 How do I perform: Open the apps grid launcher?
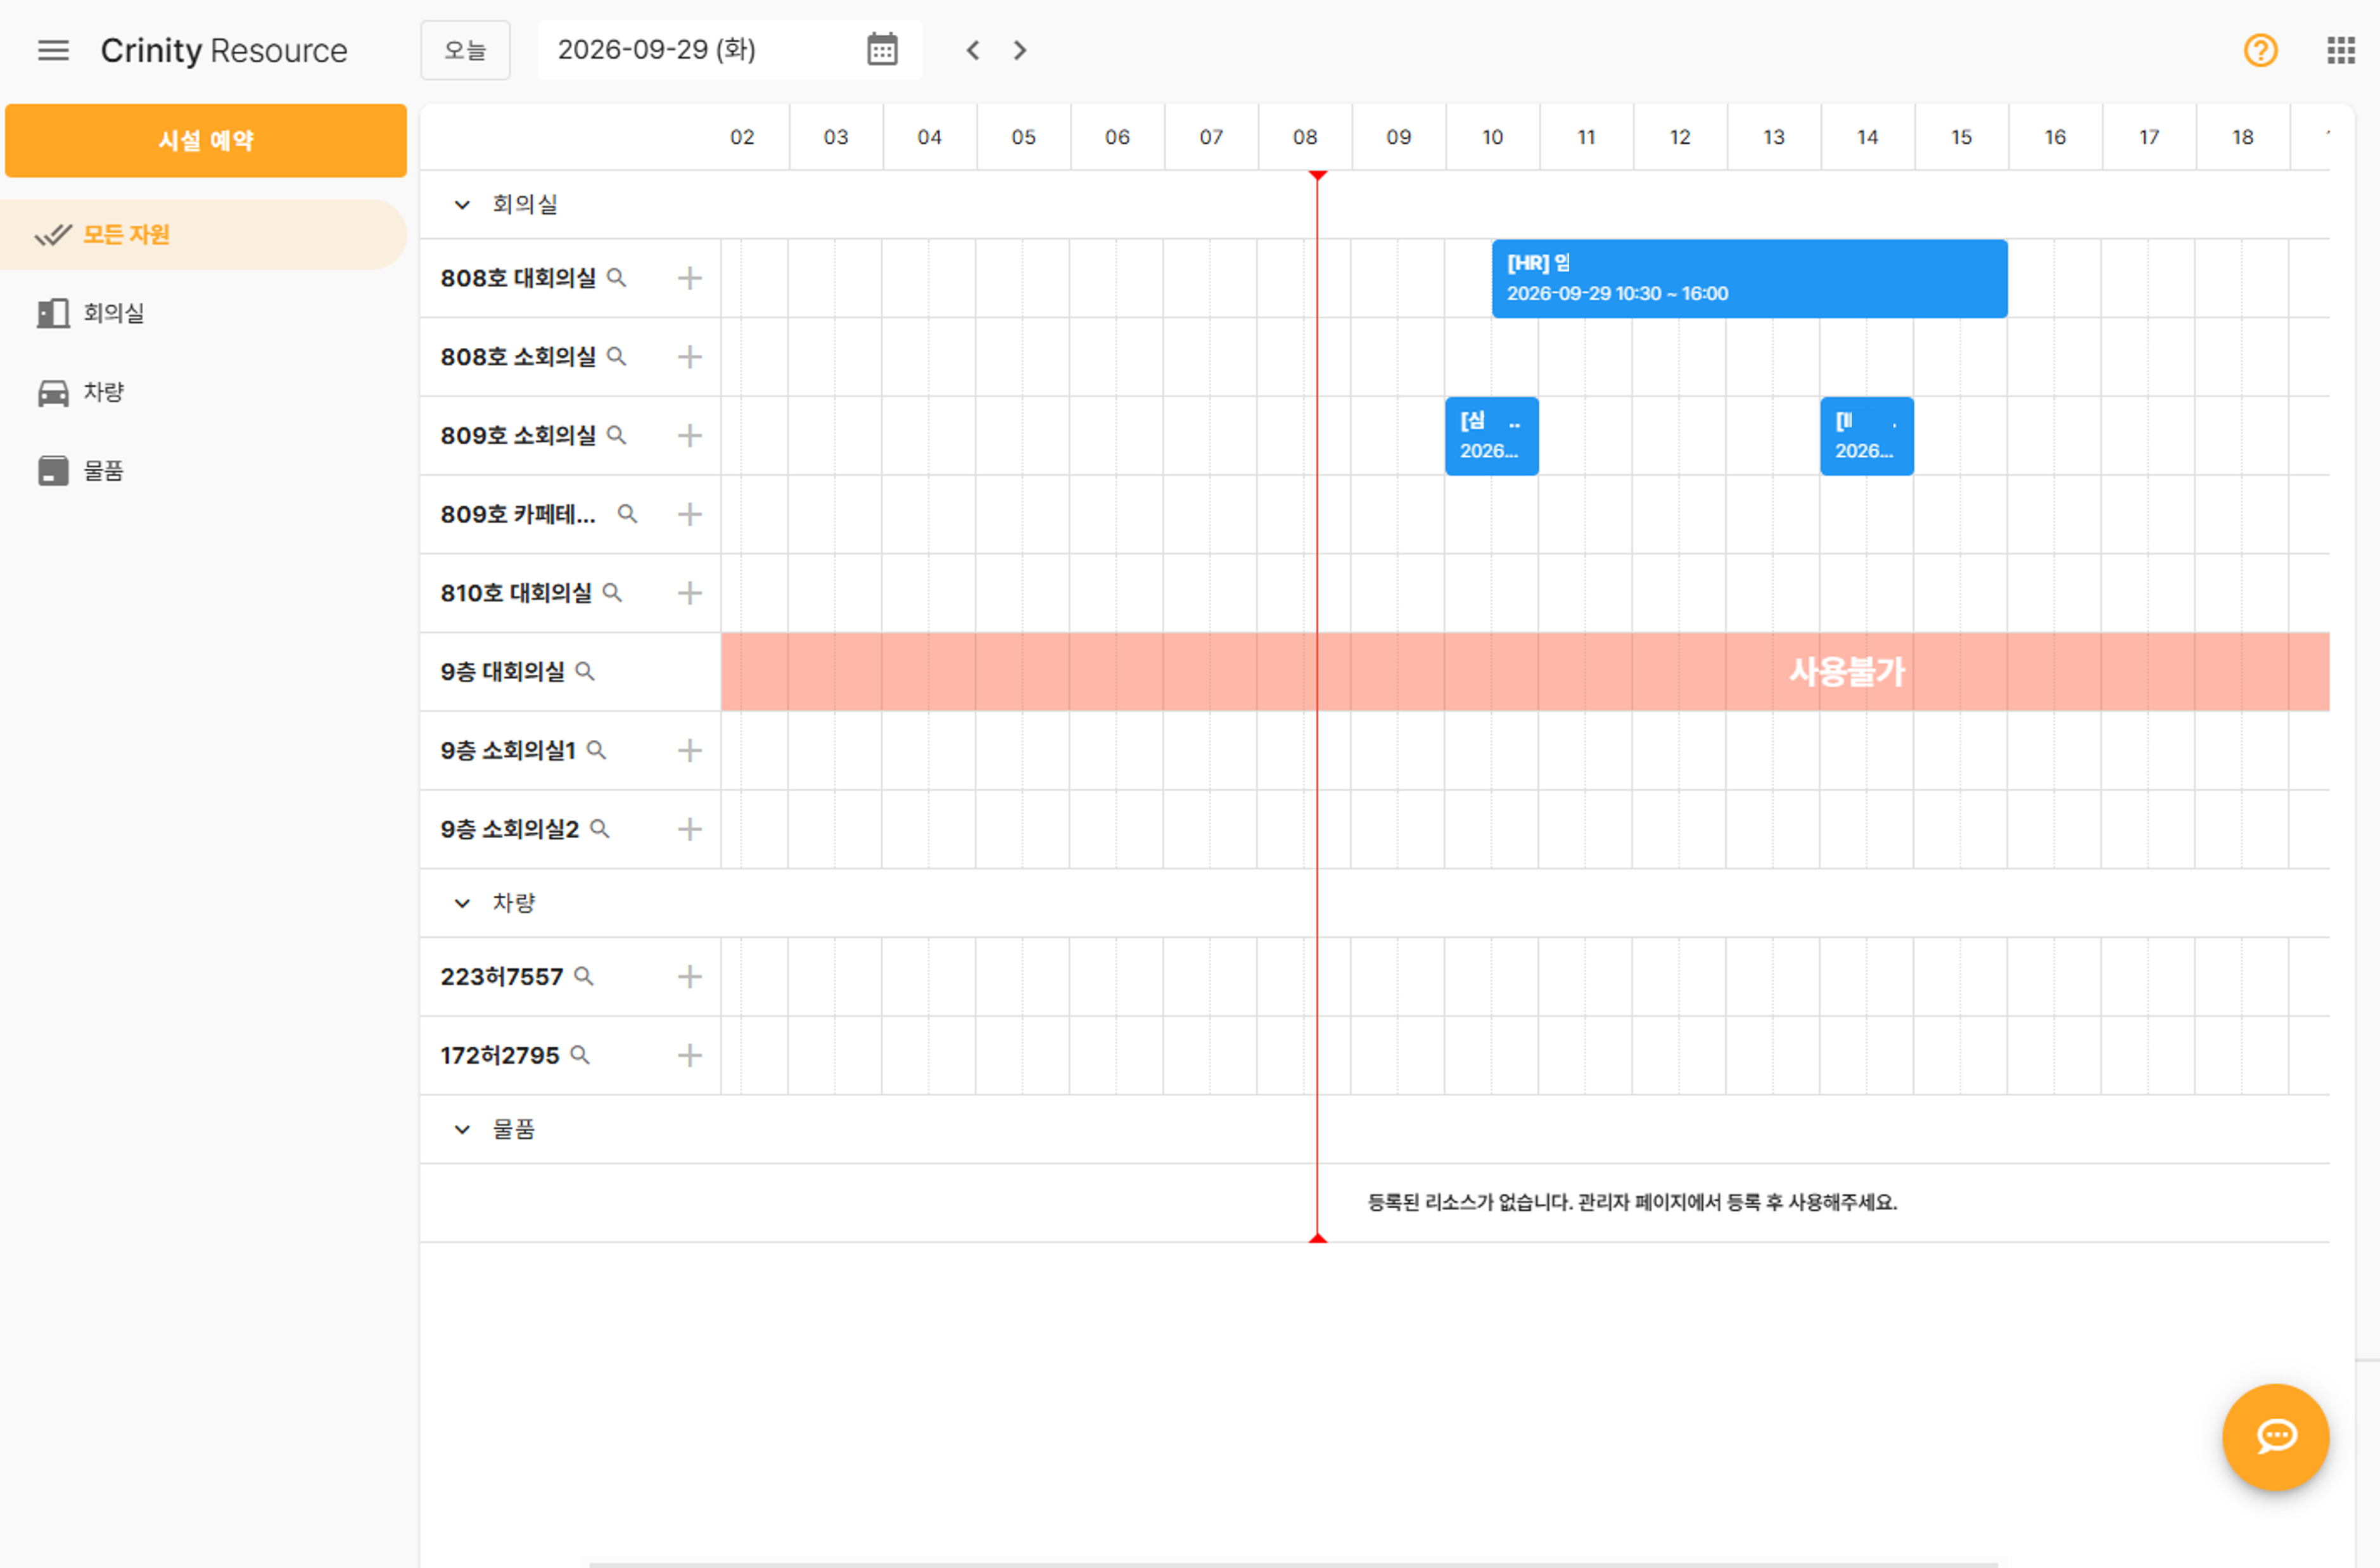click(x=2340, y=50)
